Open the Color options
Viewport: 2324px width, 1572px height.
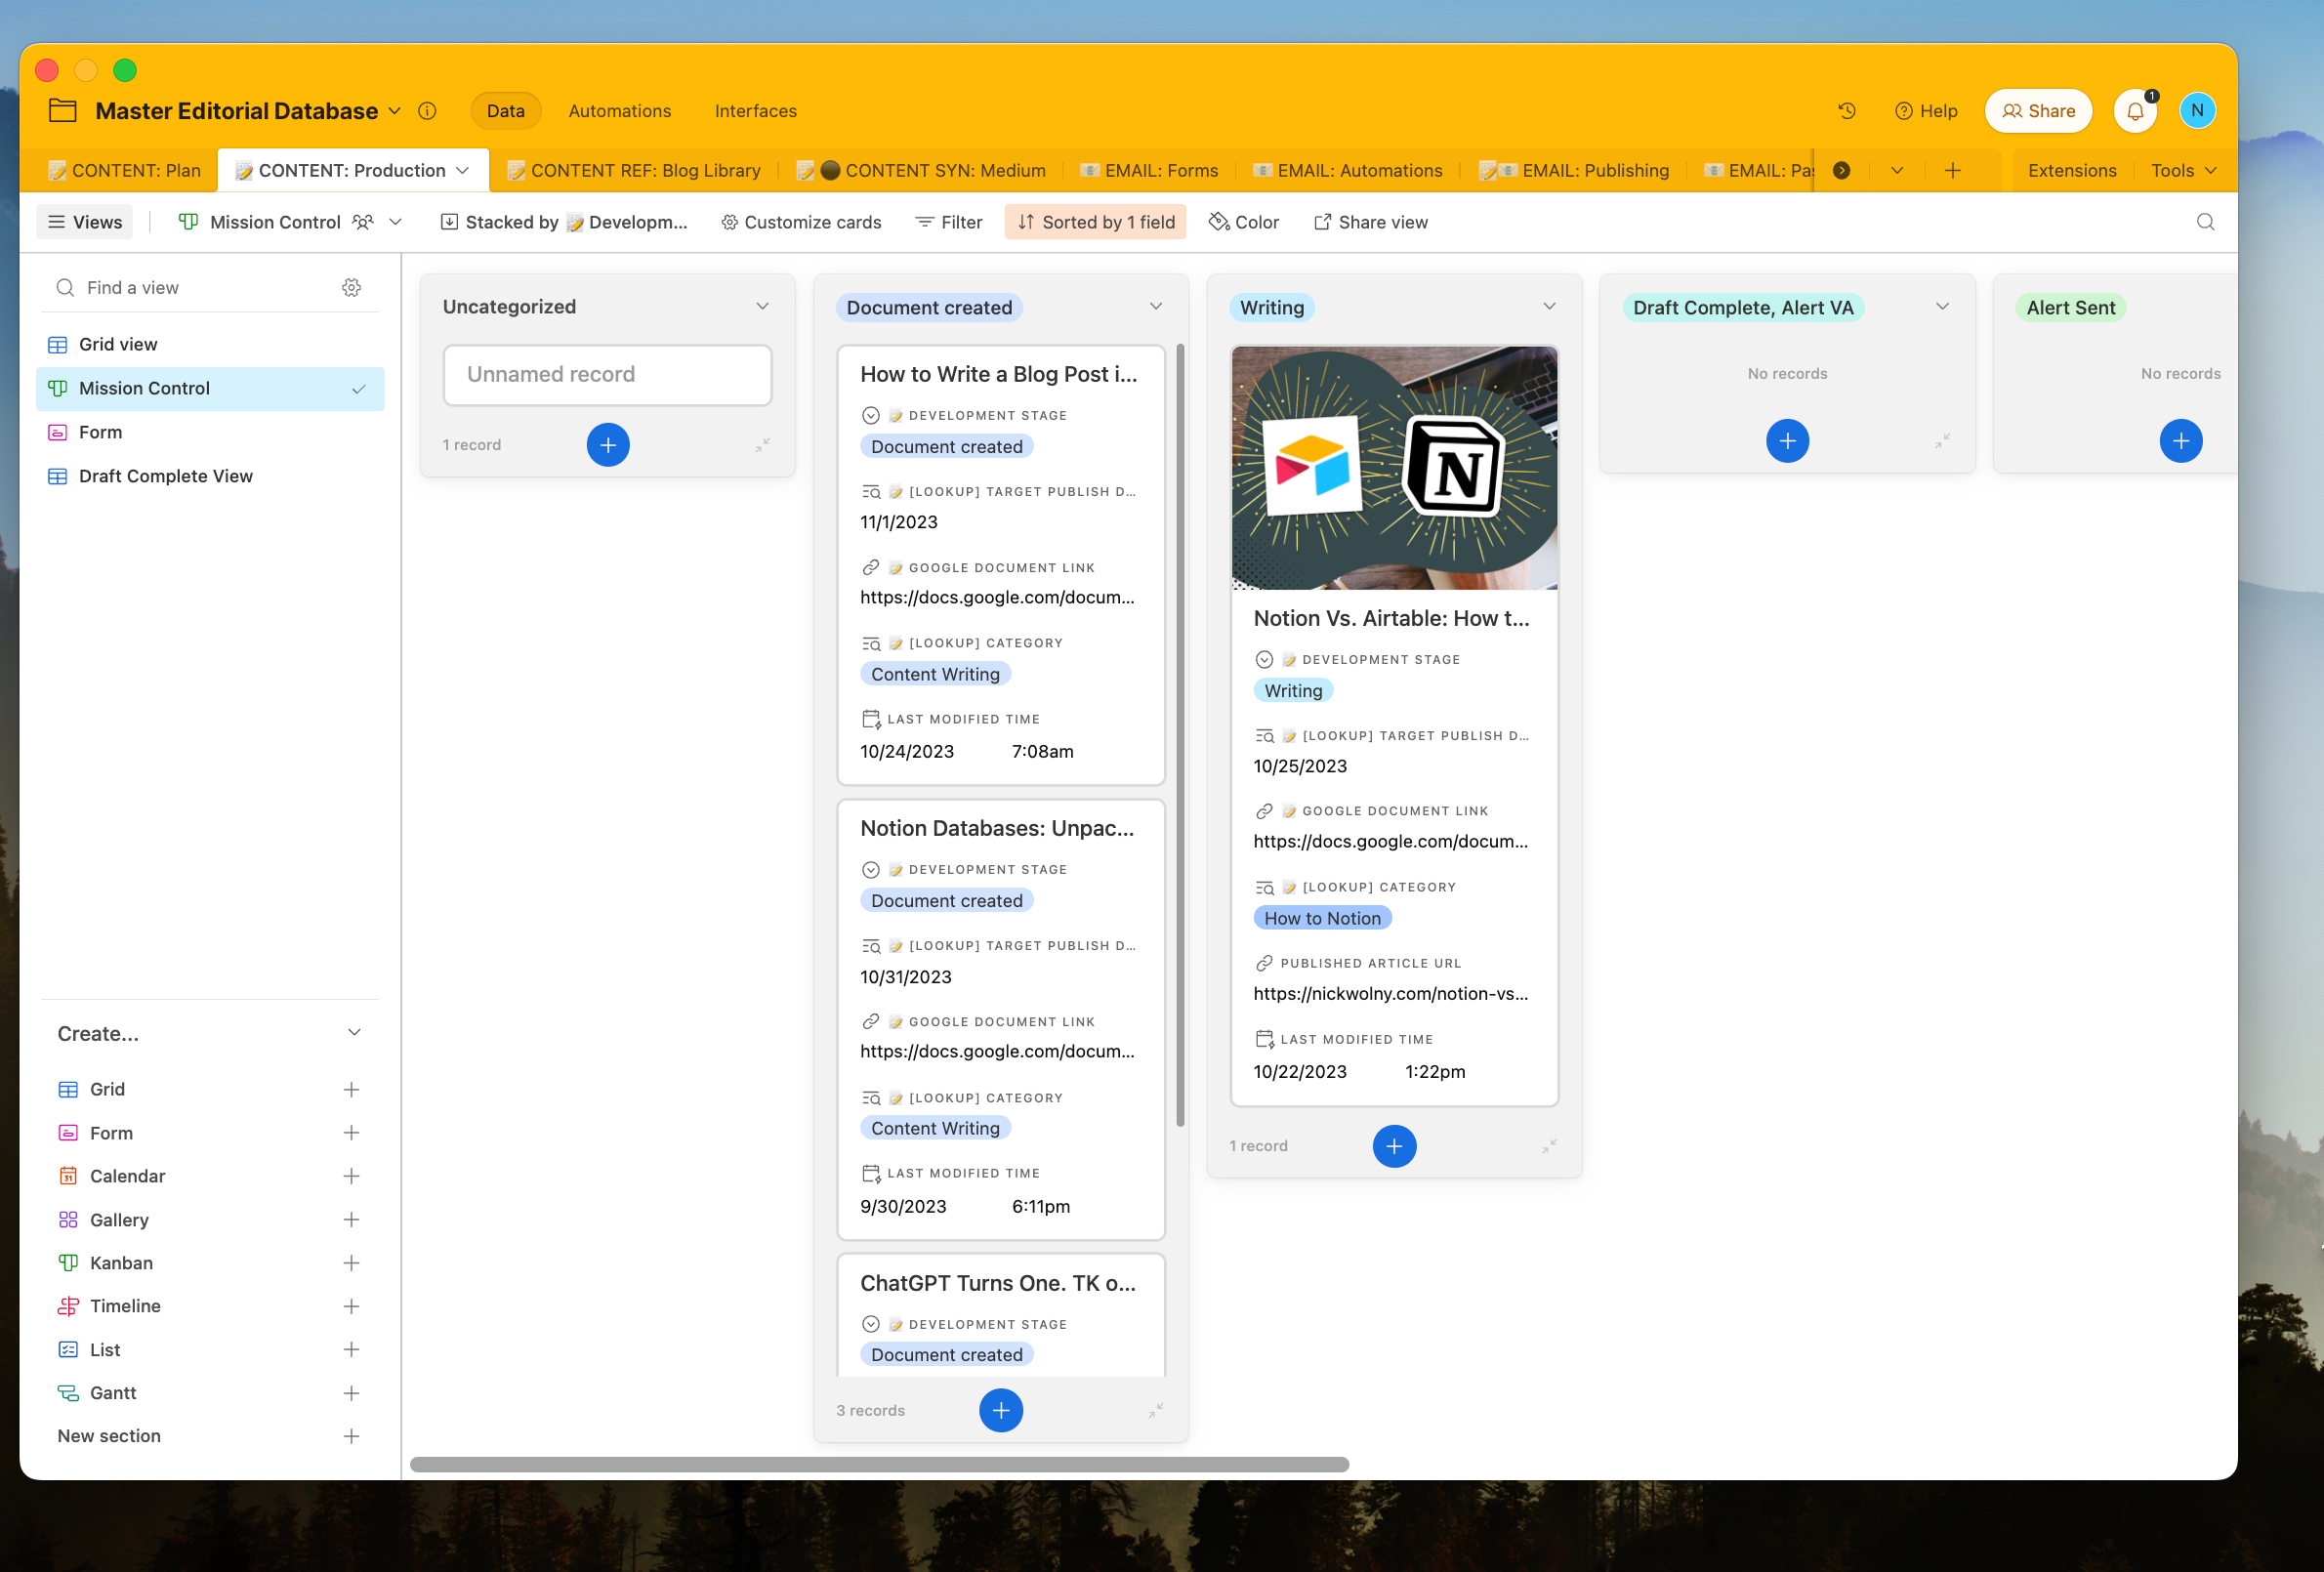(1243, 222)
